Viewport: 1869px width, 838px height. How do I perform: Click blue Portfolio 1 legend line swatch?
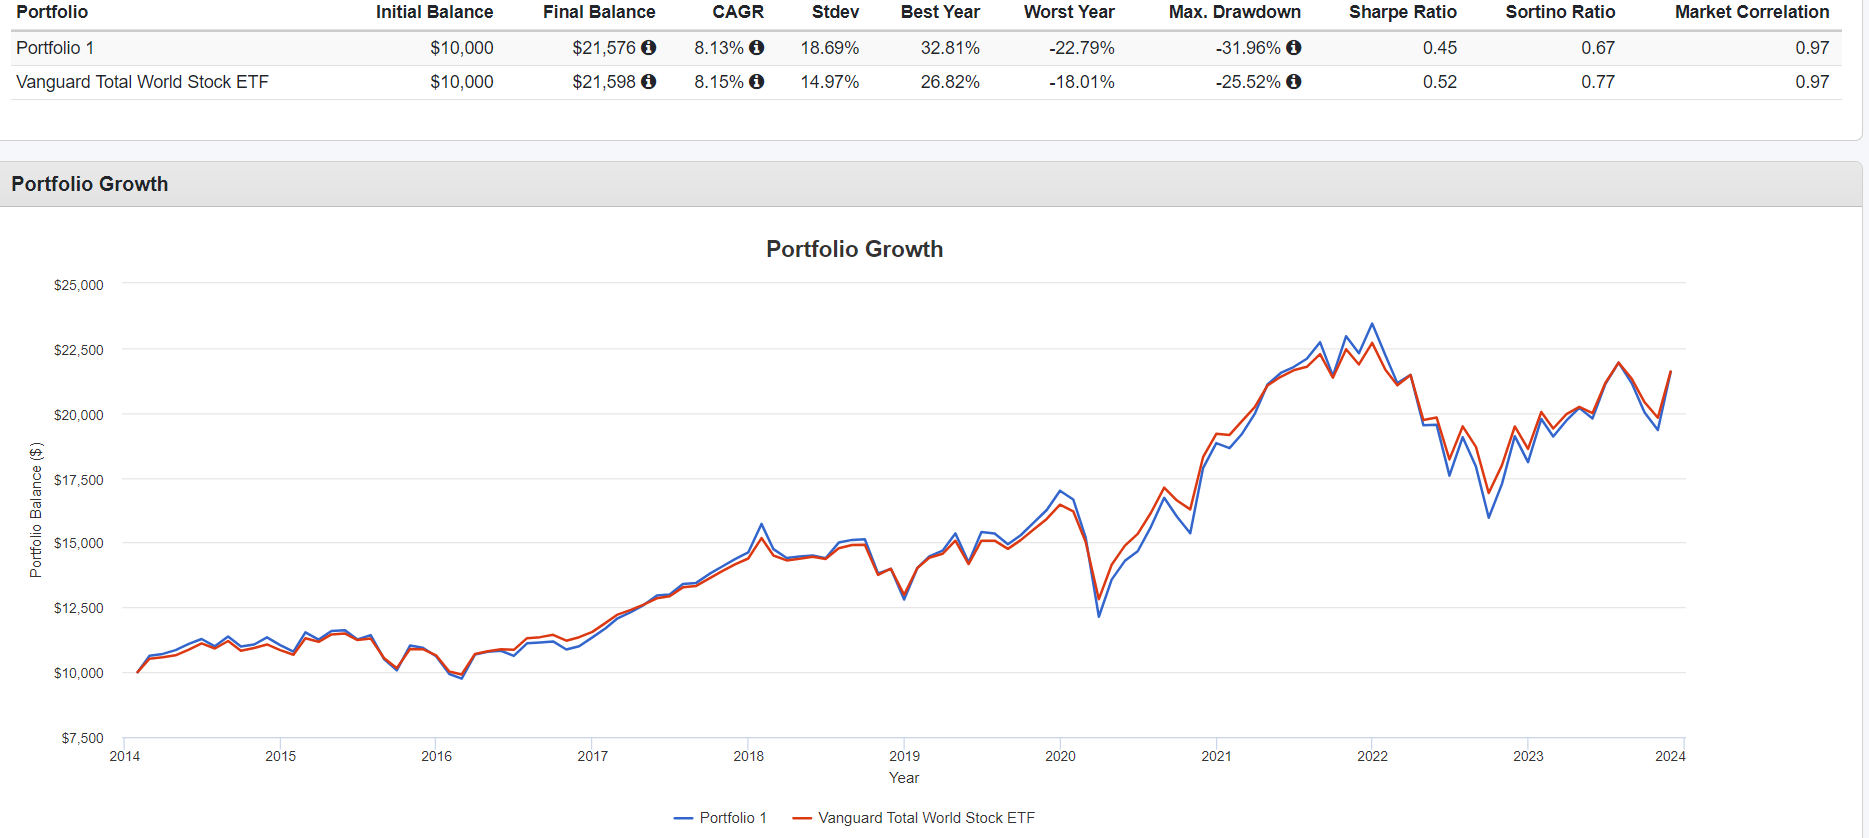pos(683,818)
